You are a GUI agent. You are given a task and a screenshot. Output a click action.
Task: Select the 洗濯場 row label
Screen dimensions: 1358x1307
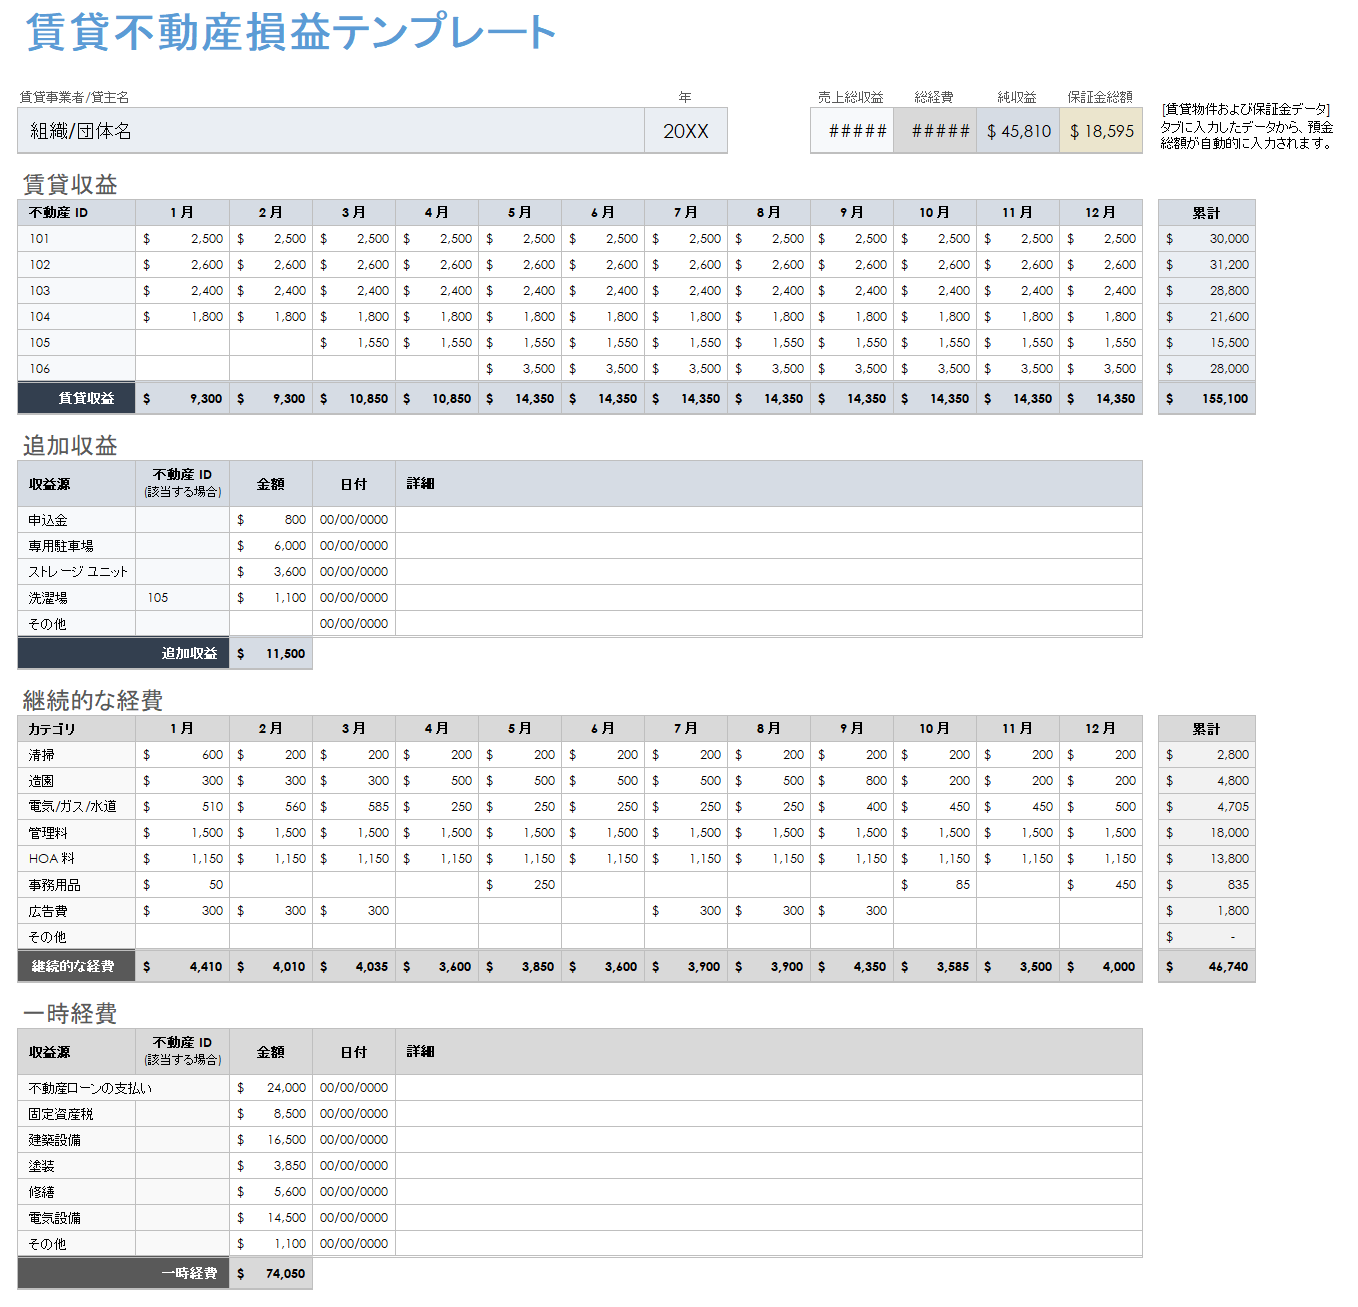click(x=77, y=598)
